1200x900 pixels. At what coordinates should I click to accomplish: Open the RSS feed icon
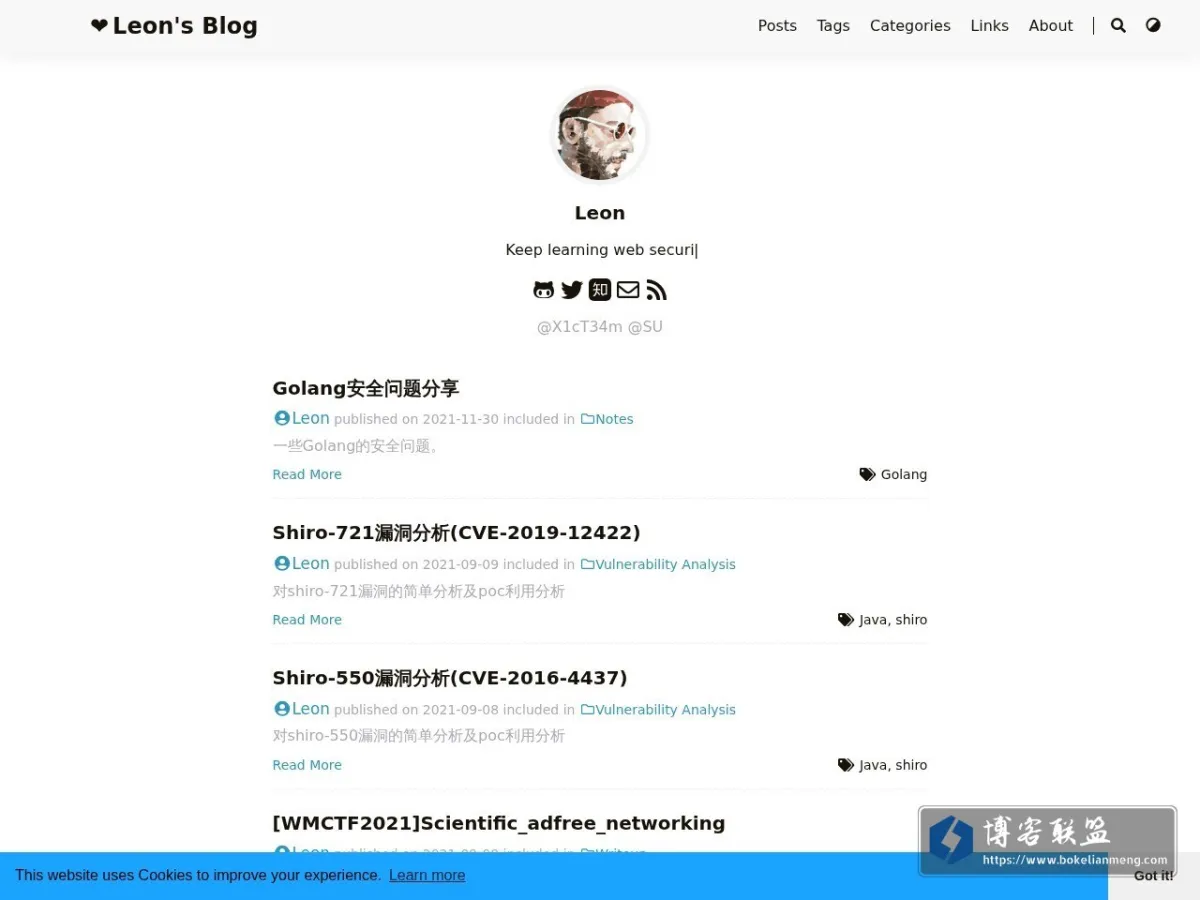[656, 290]
